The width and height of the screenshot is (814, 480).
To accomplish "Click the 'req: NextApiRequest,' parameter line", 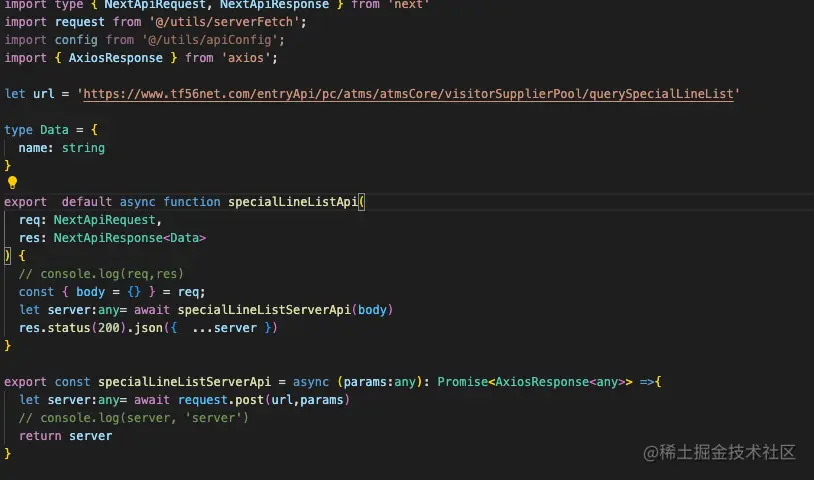I will (90, 220).
